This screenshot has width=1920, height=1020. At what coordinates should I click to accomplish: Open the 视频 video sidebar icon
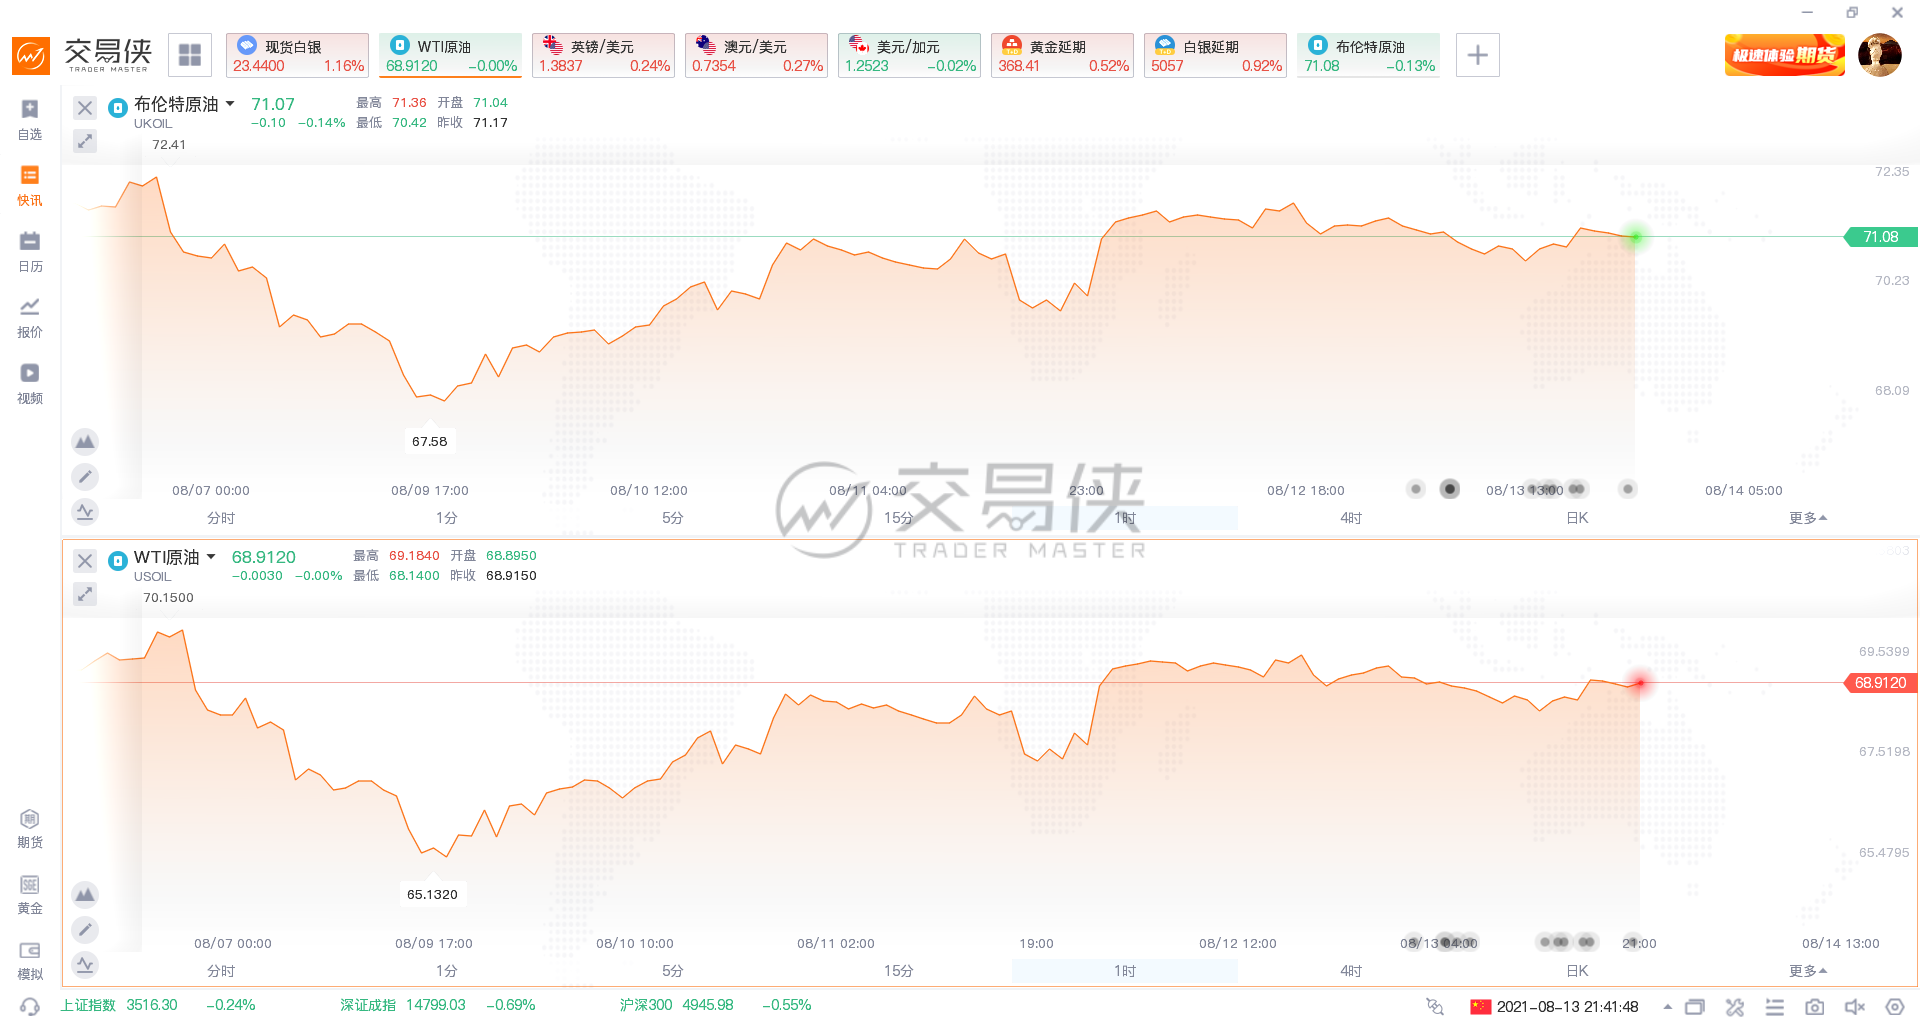click(30, 383)
